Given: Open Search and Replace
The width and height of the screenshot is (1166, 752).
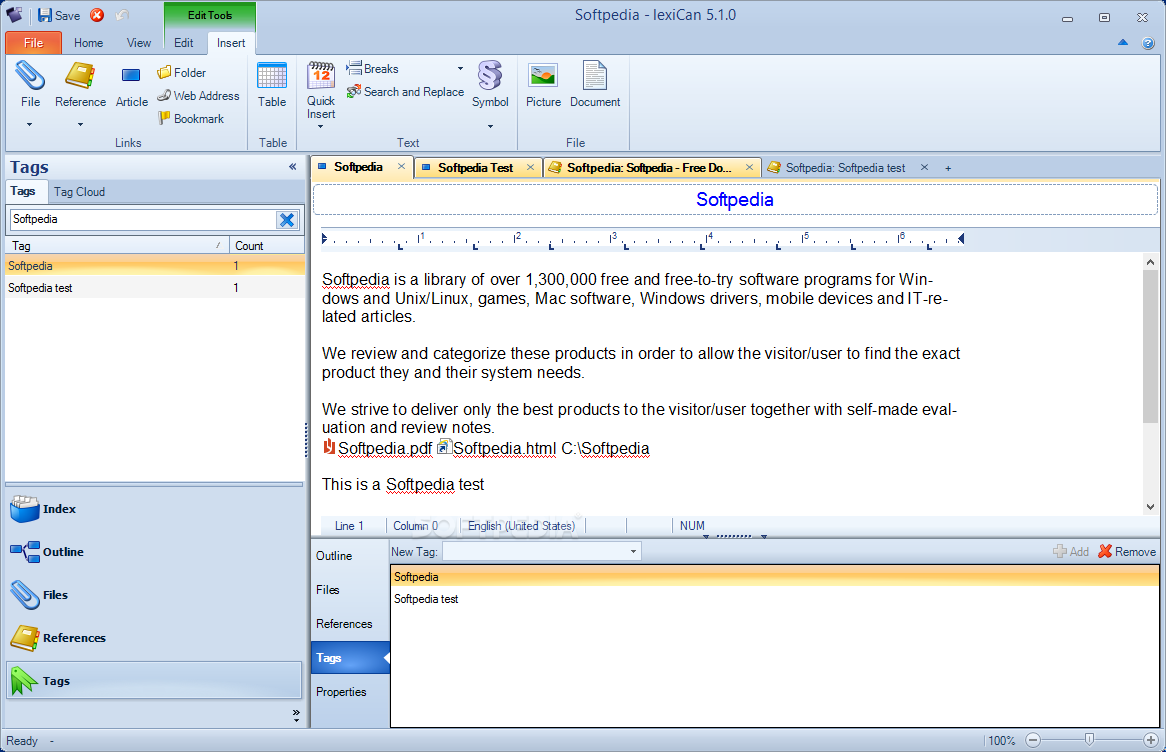Looking at the screenshot, I should (405, 91).
